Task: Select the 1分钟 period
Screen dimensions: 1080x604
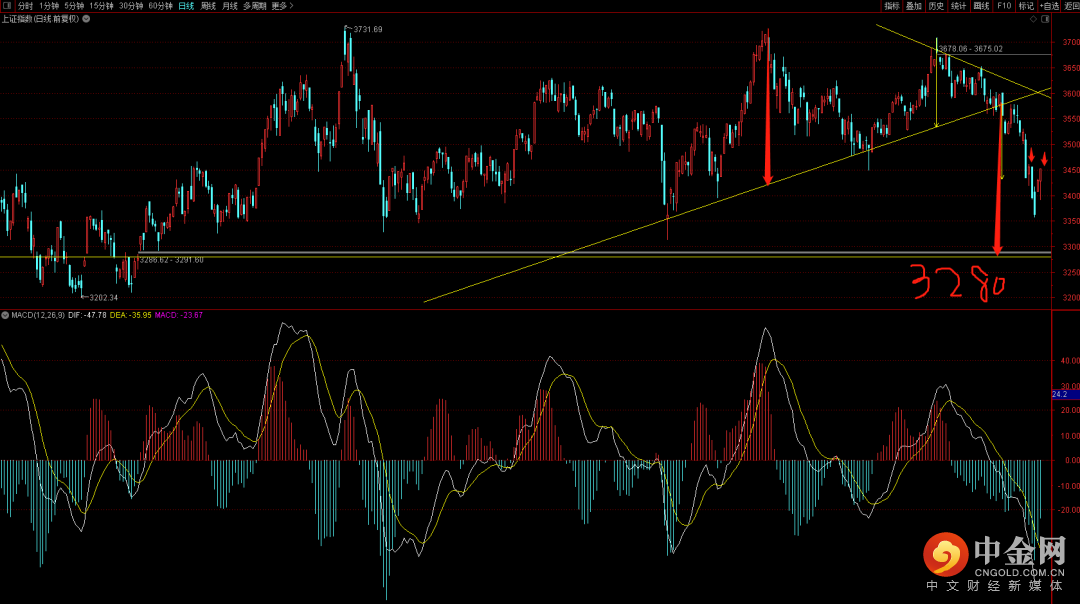Action: [49, 6]
